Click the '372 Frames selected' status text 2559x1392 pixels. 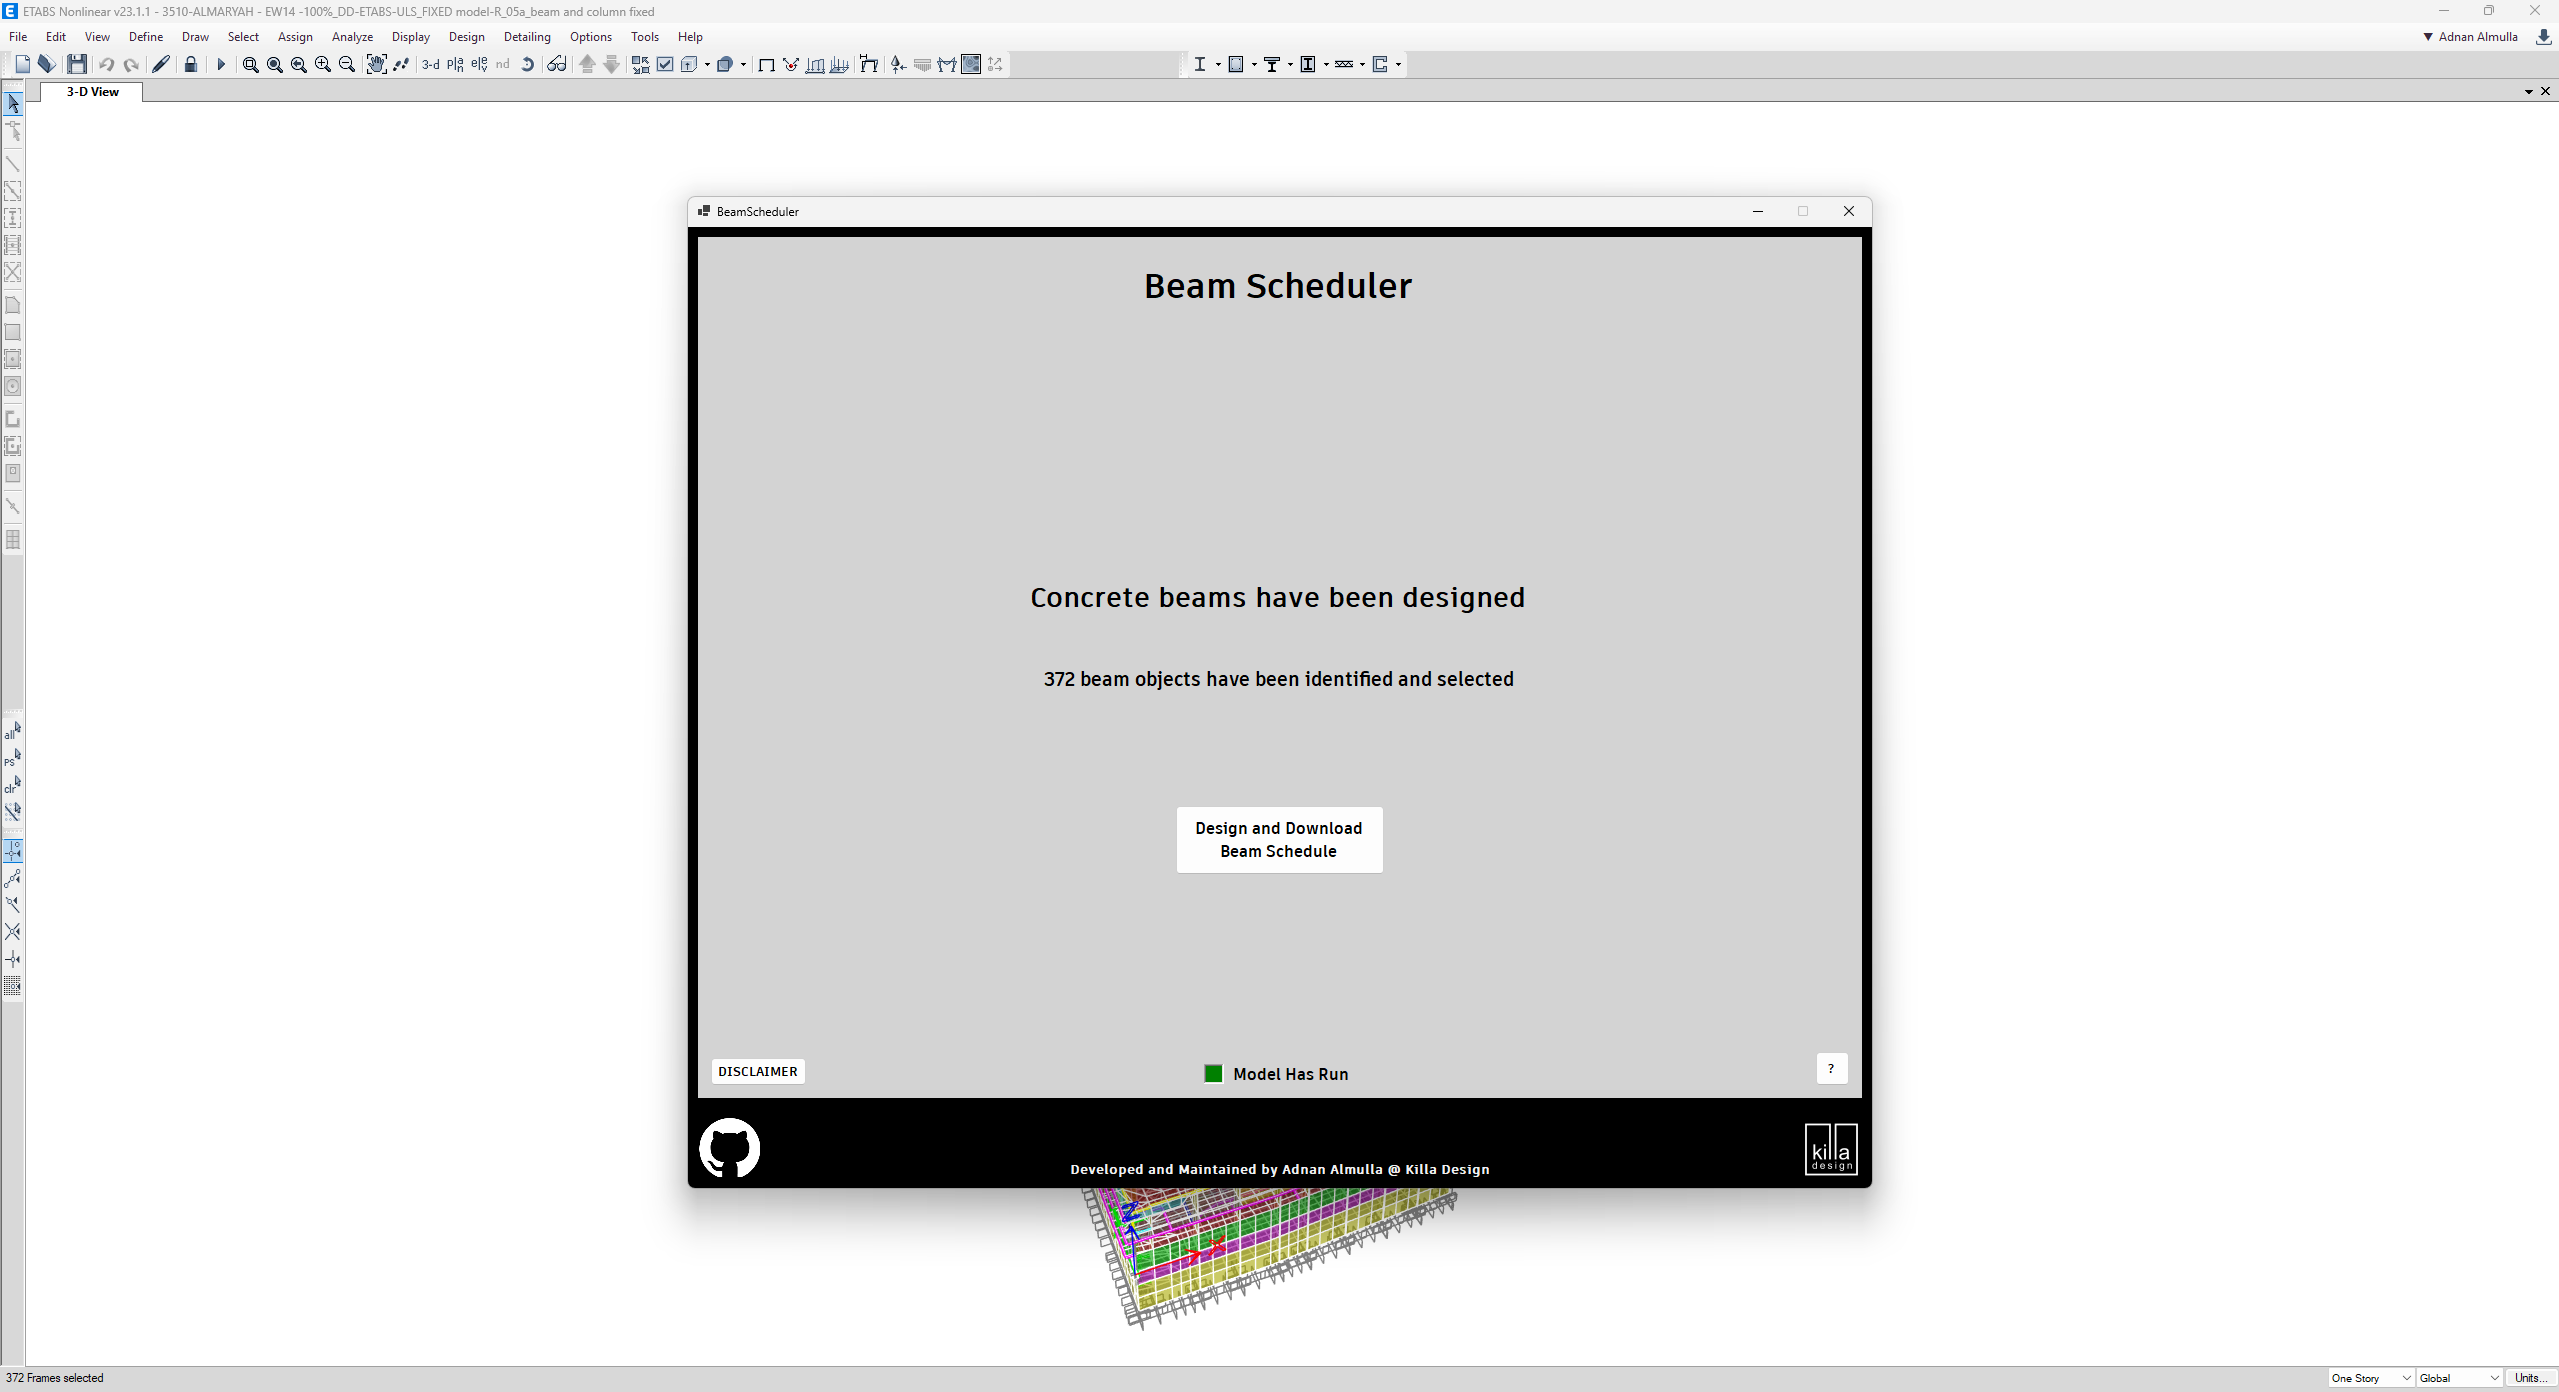[55, 1378]
